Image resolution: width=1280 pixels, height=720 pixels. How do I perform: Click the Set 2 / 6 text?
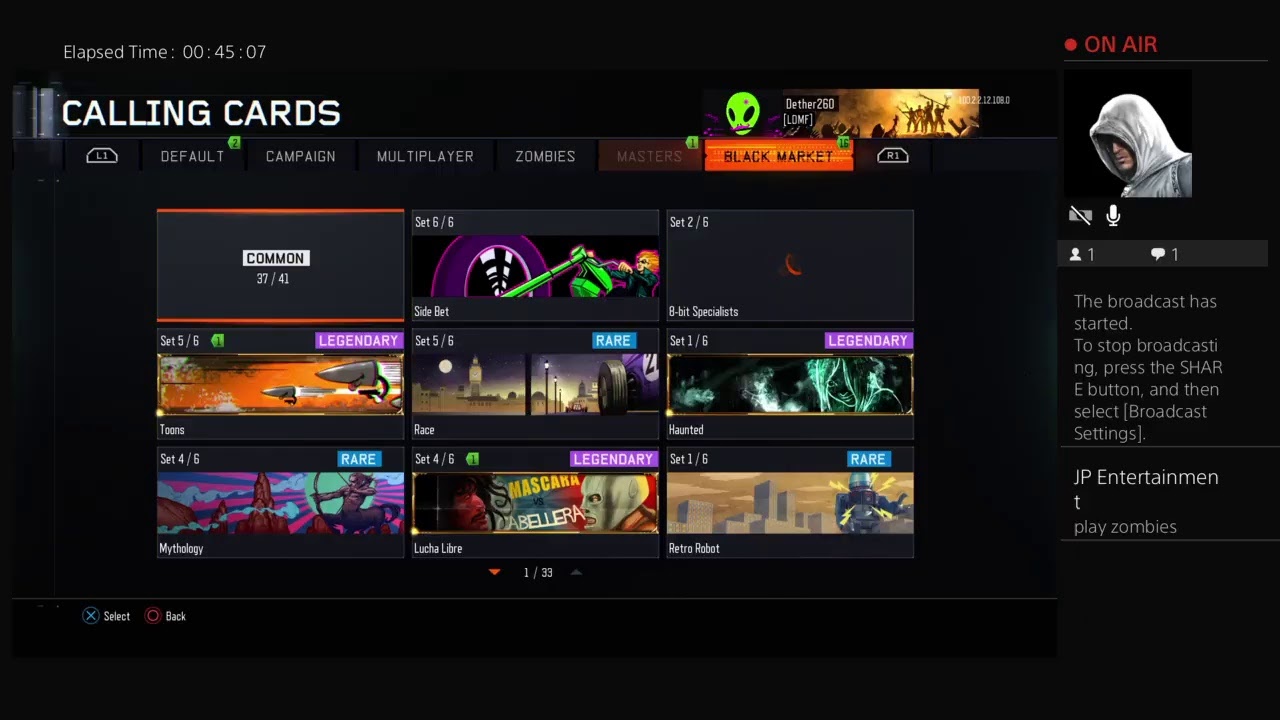pyautogui.click(x=689, y=222)
